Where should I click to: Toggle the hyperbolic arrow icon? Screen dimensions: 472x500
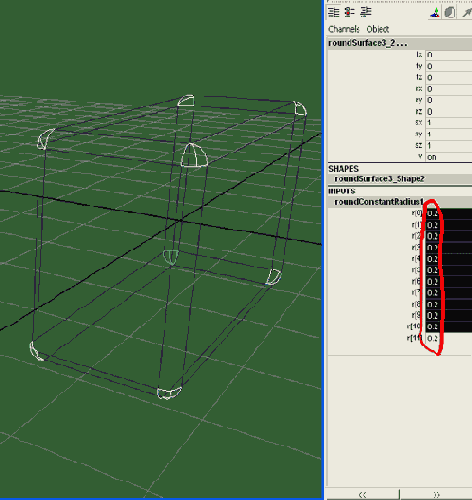[x=466, y=13]
